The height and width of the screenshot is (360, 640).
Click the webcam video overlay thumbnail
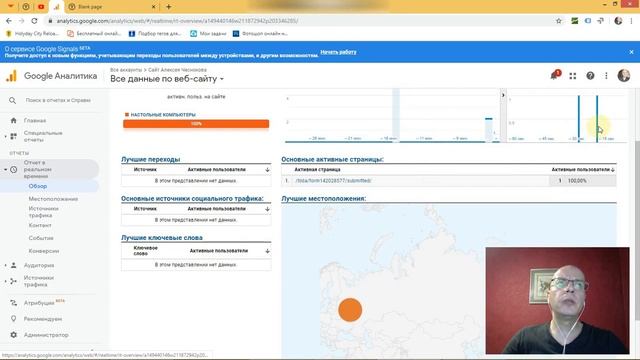[558, 300]
